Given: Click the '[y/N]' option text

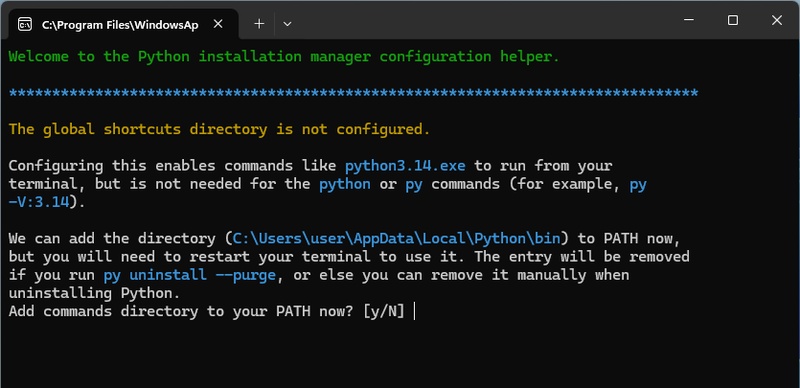Looking at the screenshot, I should [x=384, y=311].
